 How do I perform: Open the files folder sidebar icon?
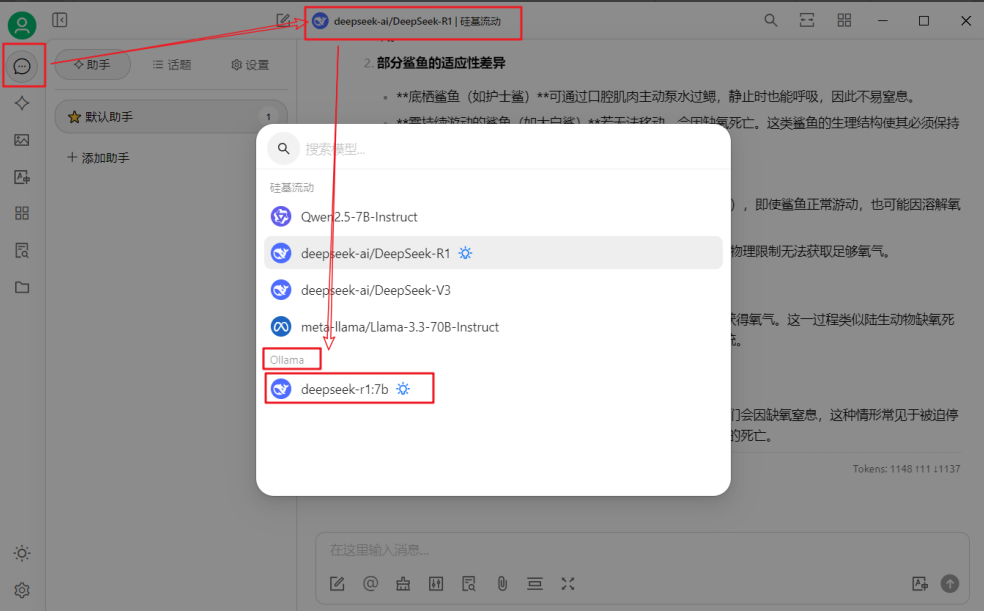pyautogui.click(x=22, y=287)
